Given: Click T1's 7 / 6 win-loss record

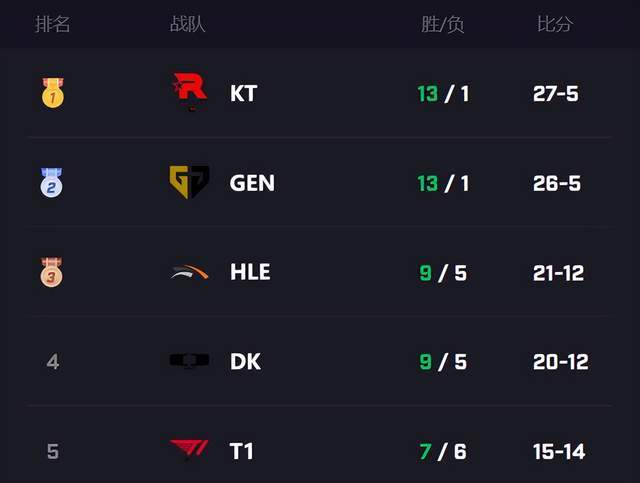Looking at the screenshot, I should [443, 452].
